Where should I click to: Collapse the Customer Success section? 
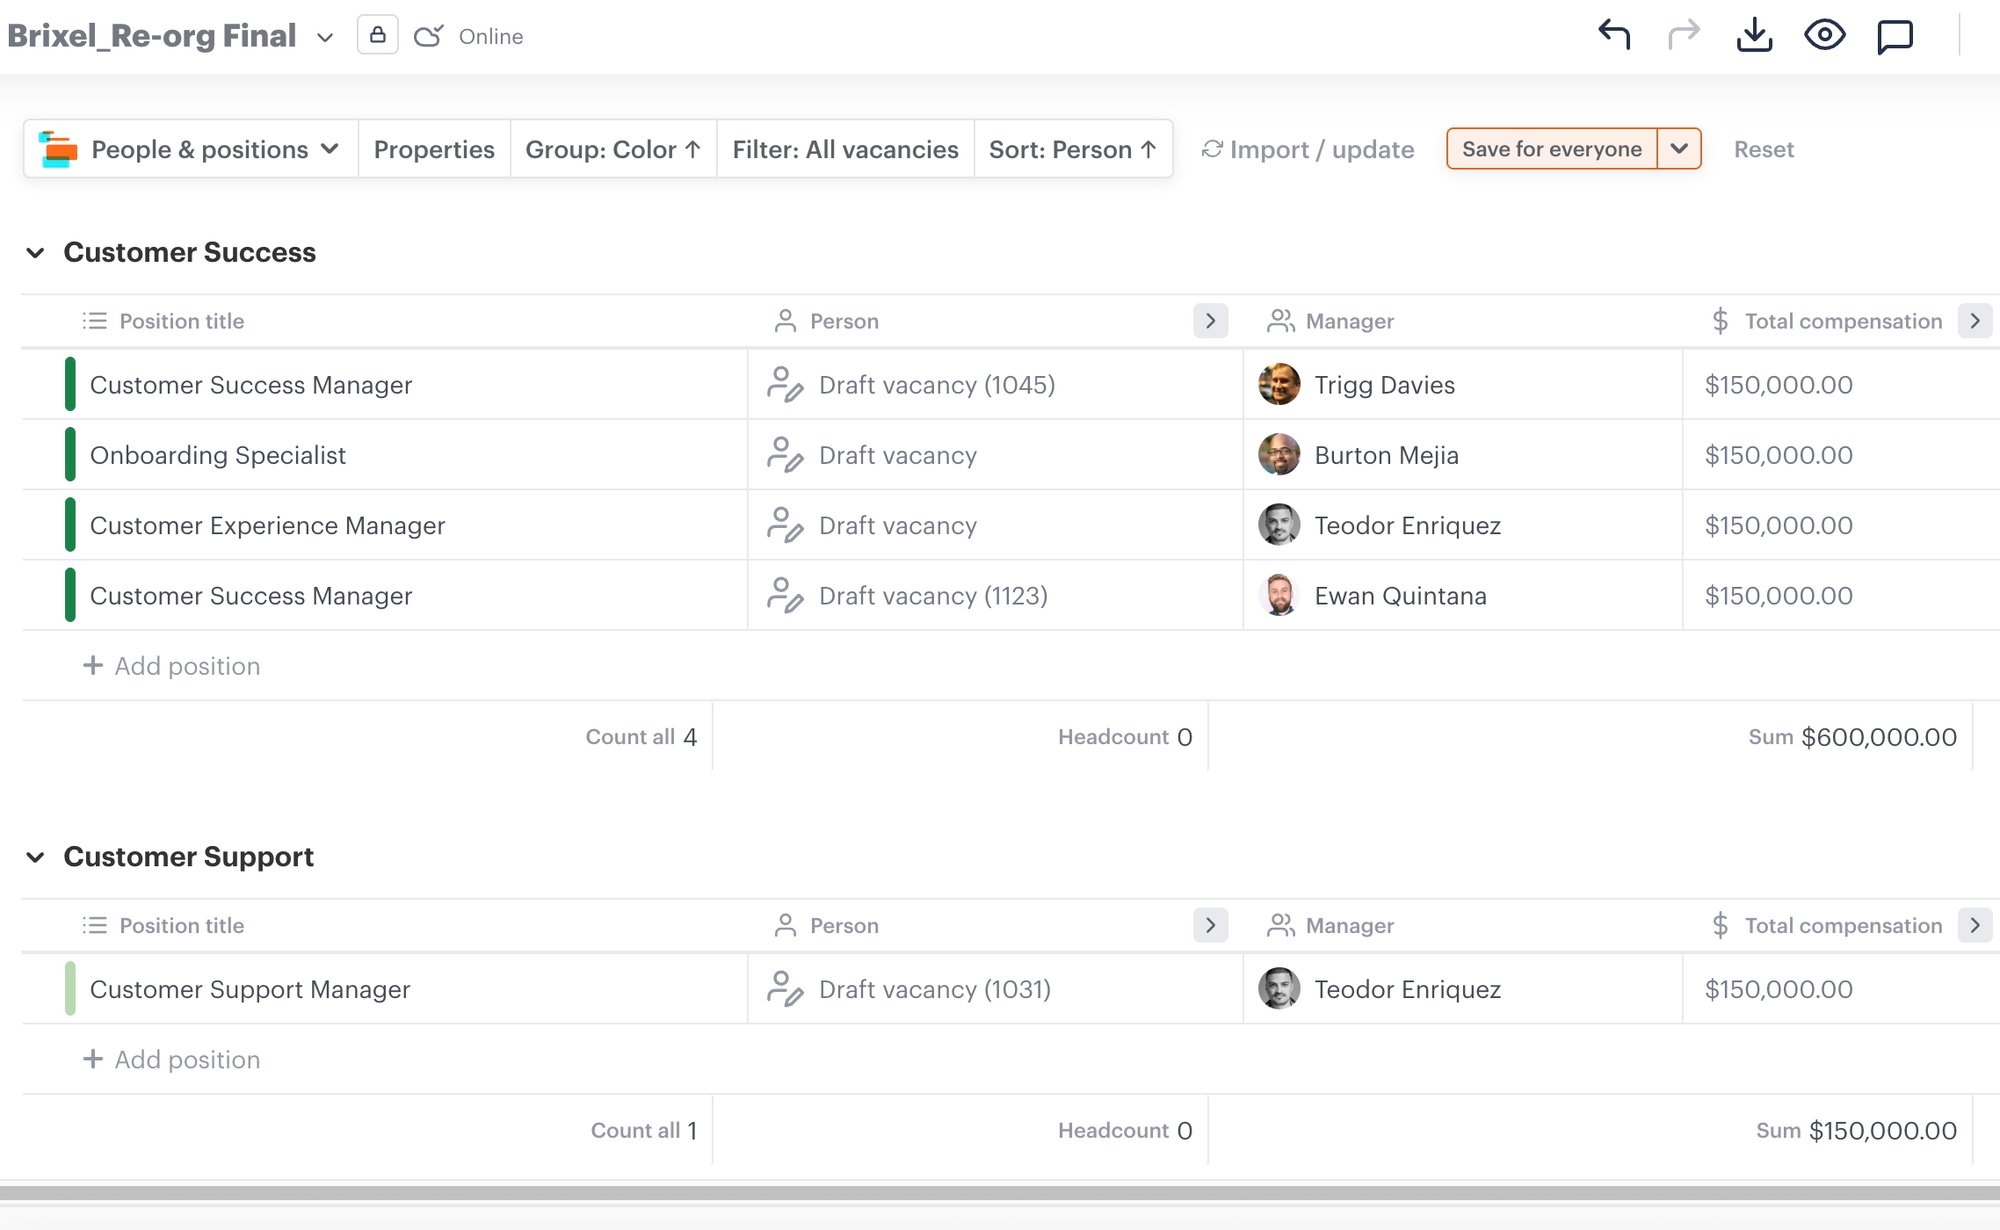[x=36, y=253]
